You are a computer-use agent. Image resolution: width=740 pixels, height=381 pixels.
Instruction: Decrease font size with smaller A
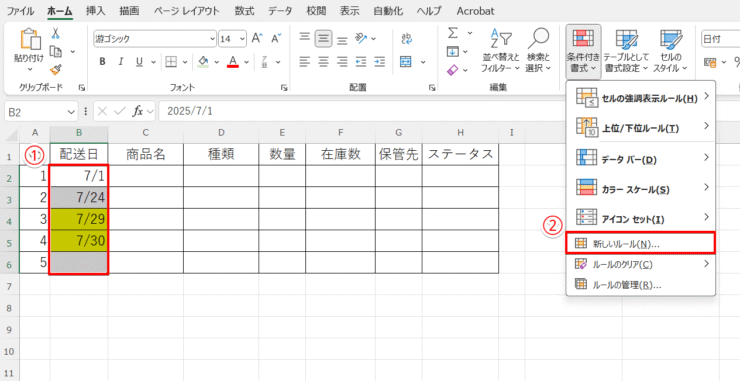[277, 38]
